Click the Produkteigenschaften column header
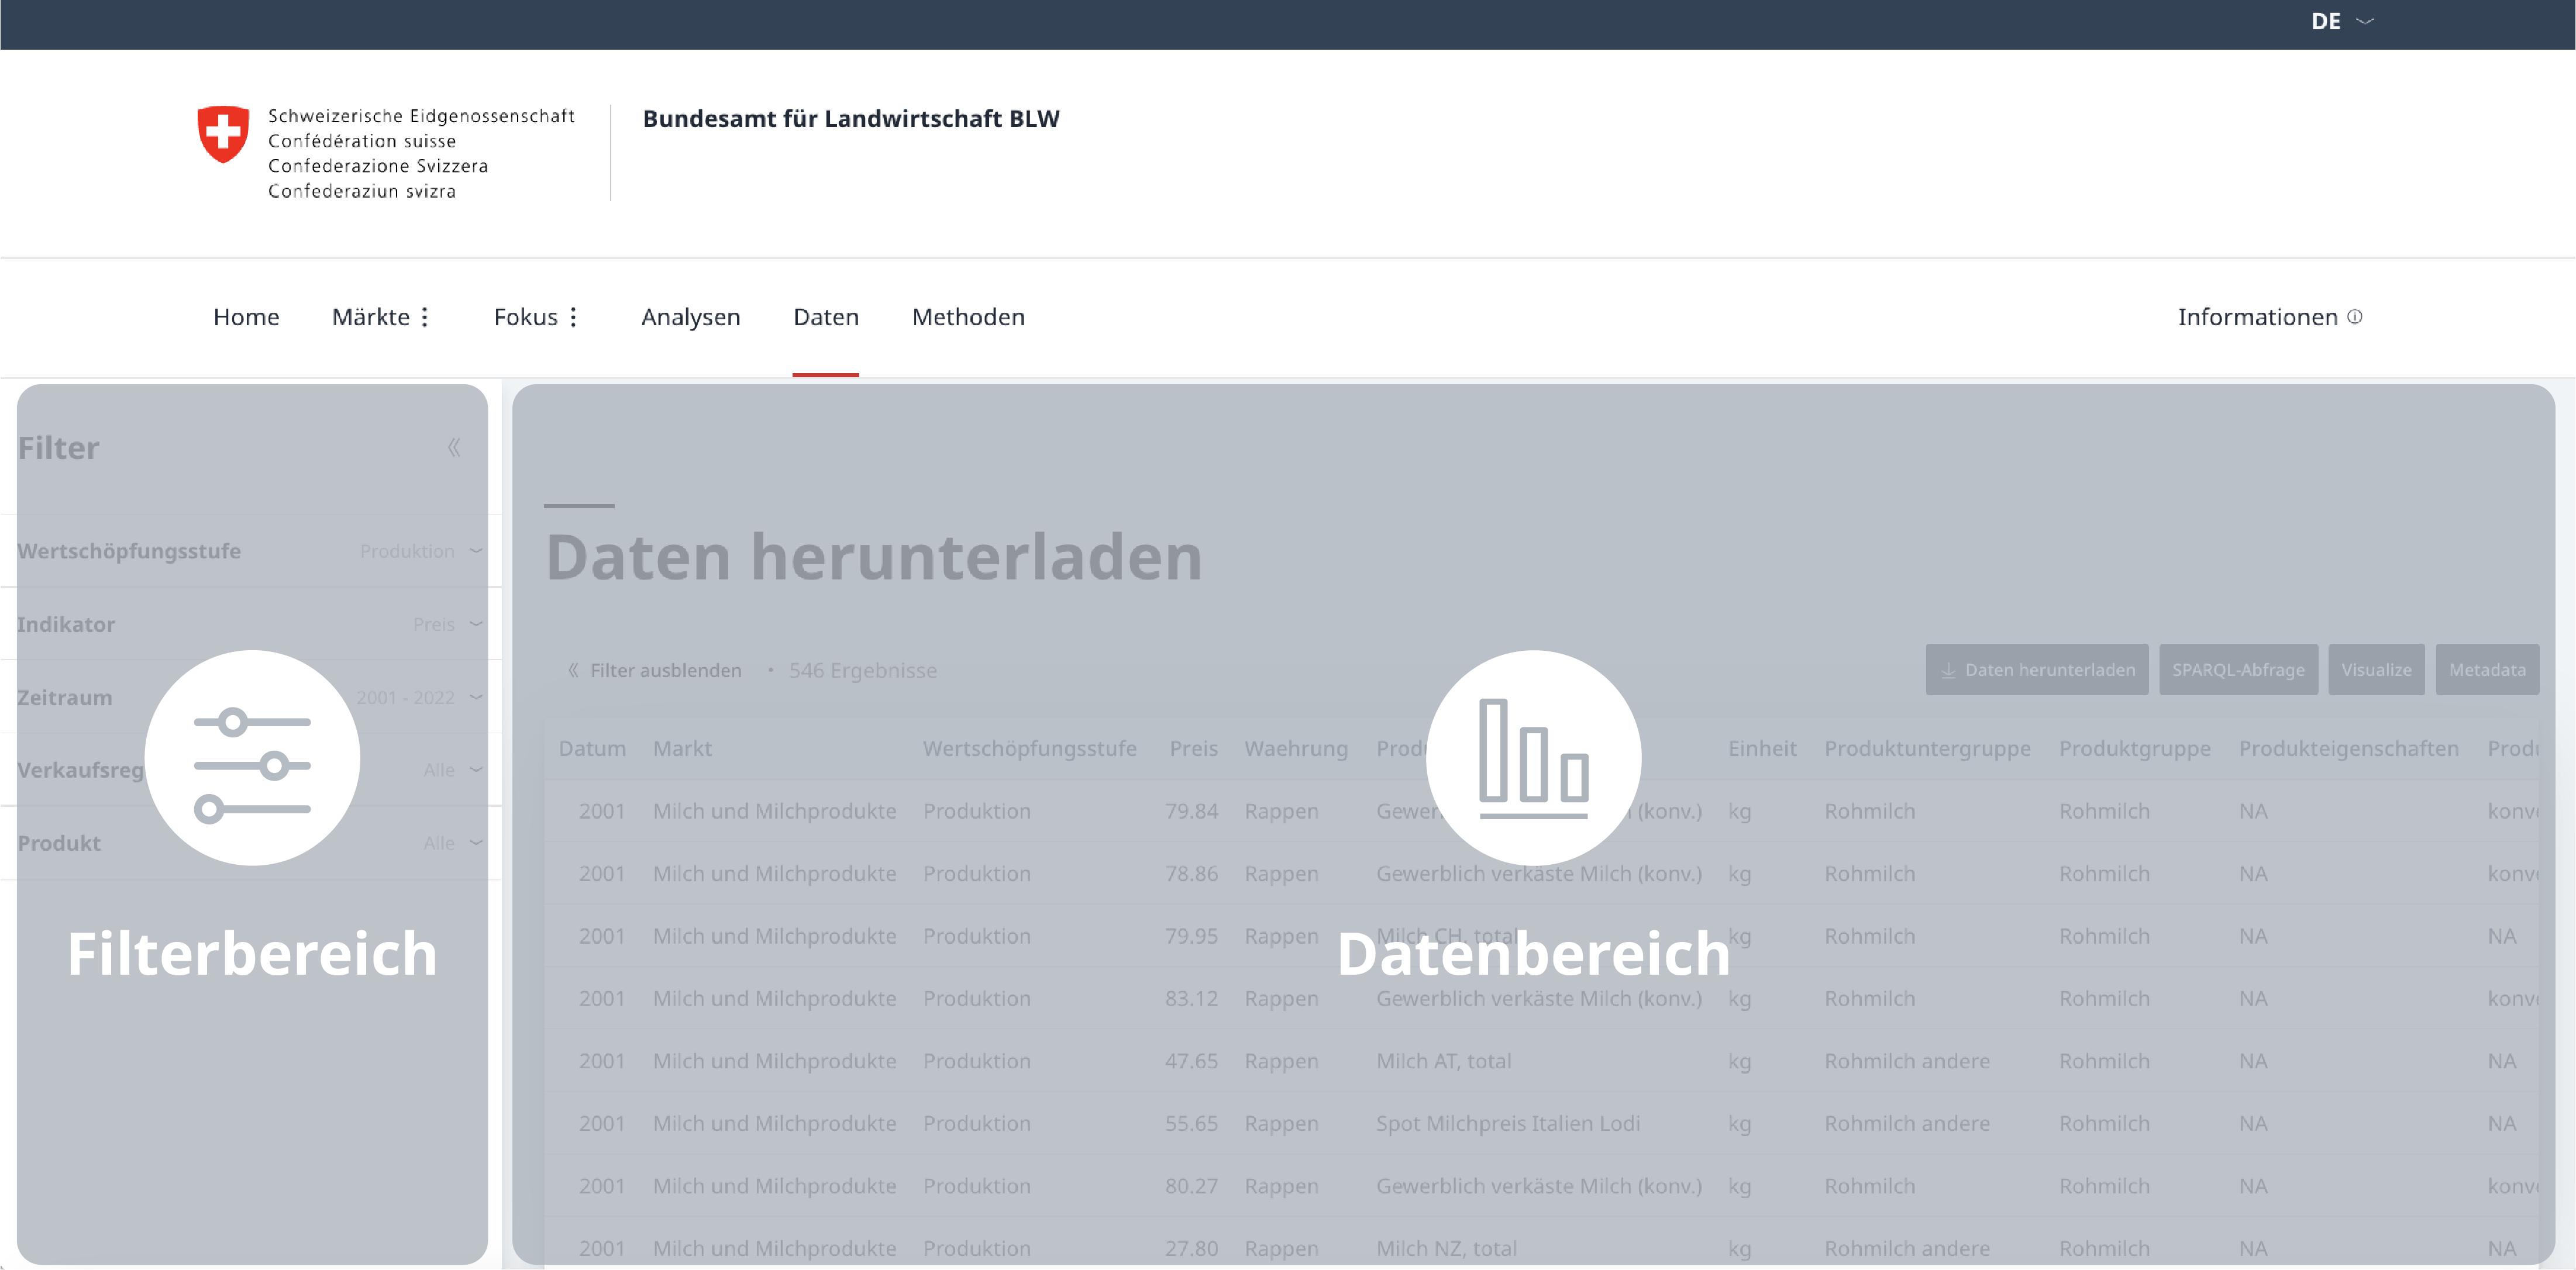The image size is (2576, 1270). [x=2348, y=748]
